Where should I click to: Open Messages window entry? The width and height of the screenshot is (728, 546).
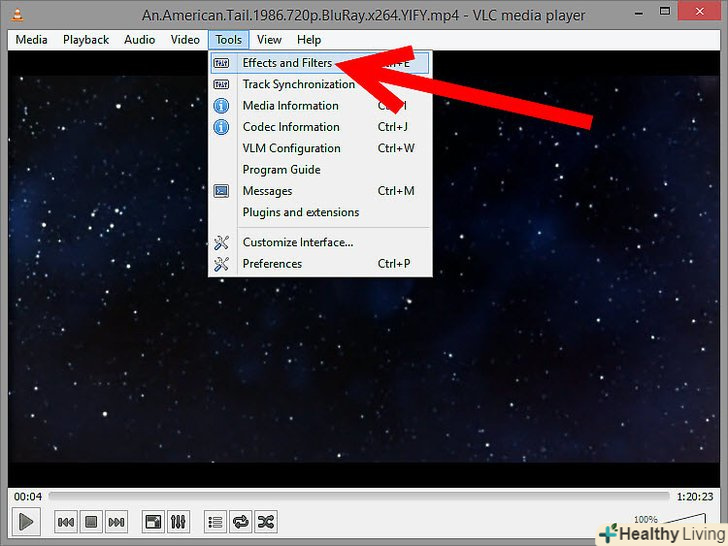click(x=319, y=191)
